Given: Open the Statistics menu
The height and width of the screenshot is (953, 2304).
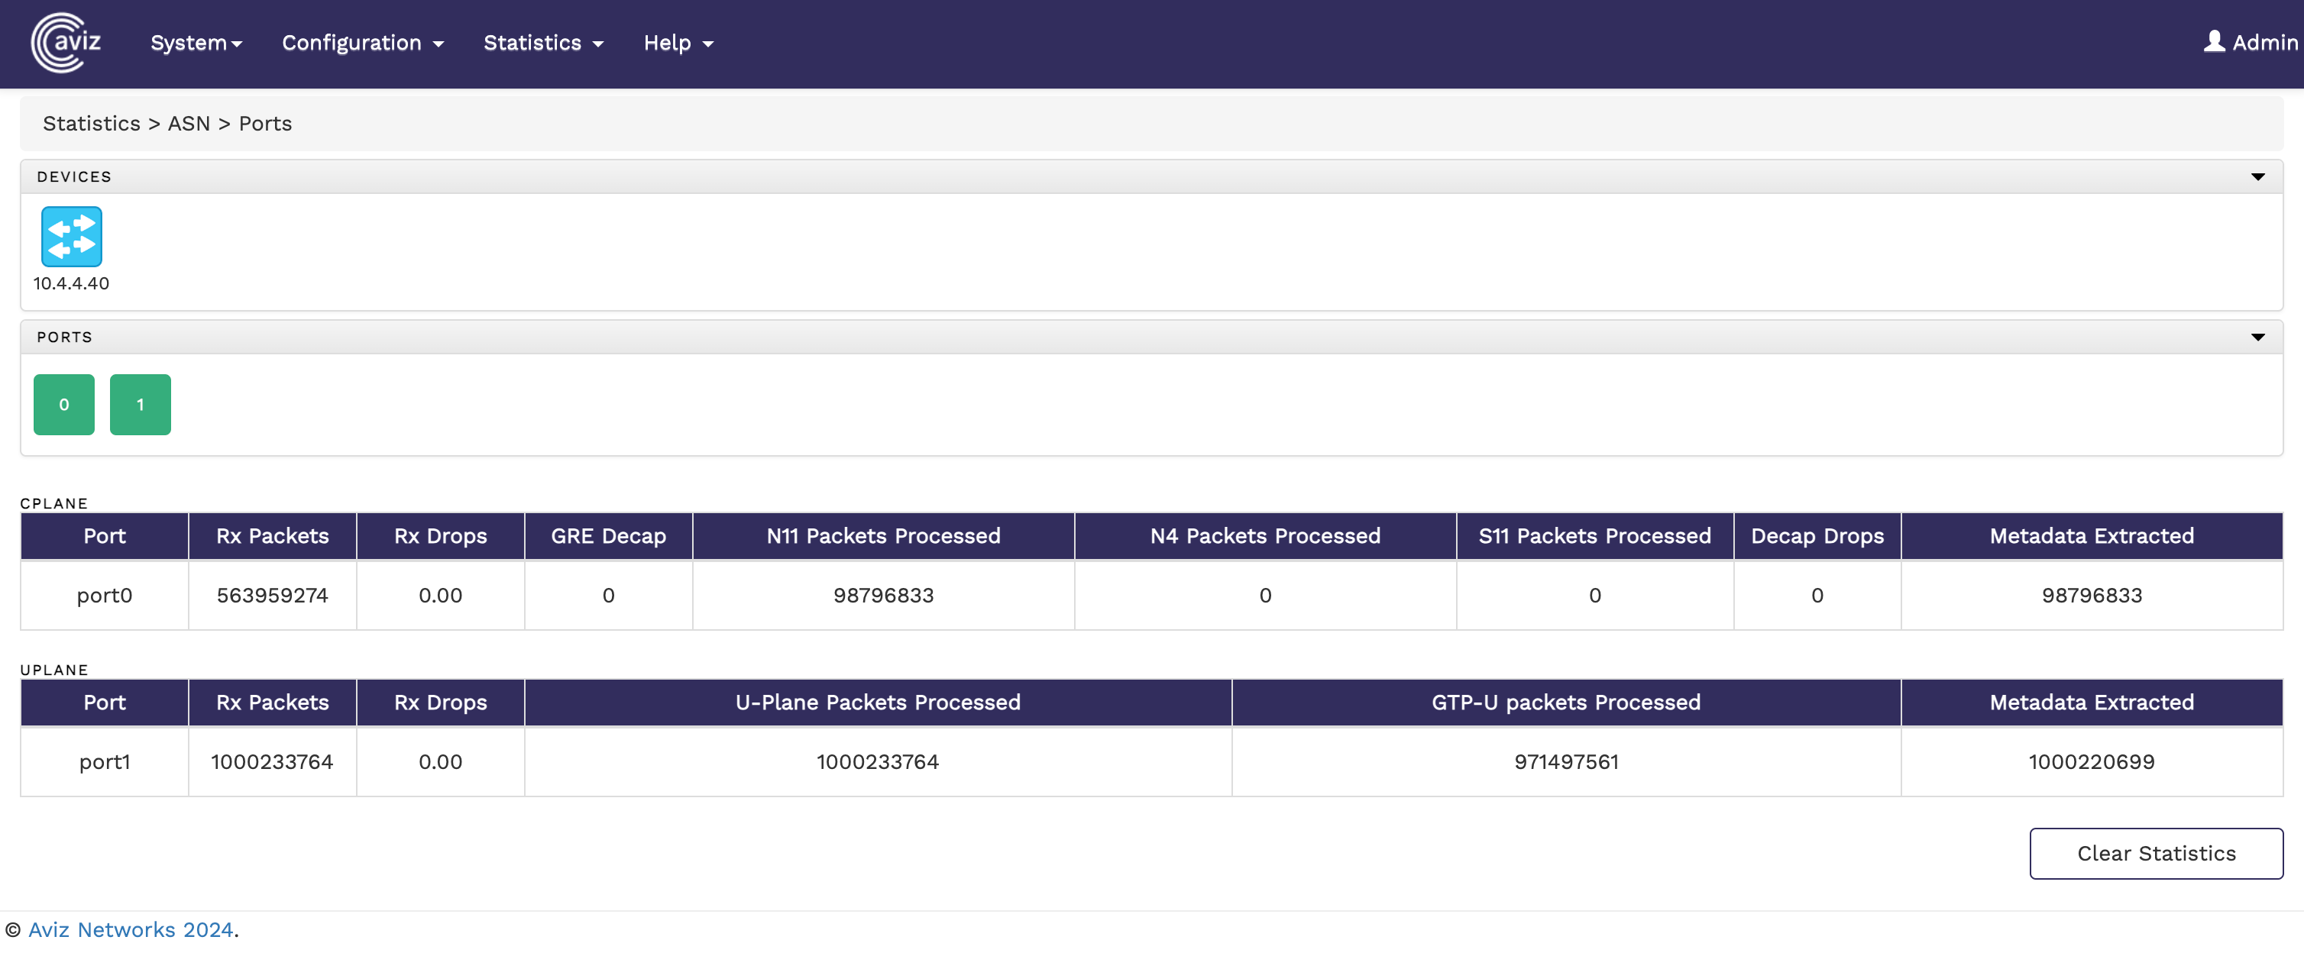Looking at the screenshot, I should (x=543, y=43).
